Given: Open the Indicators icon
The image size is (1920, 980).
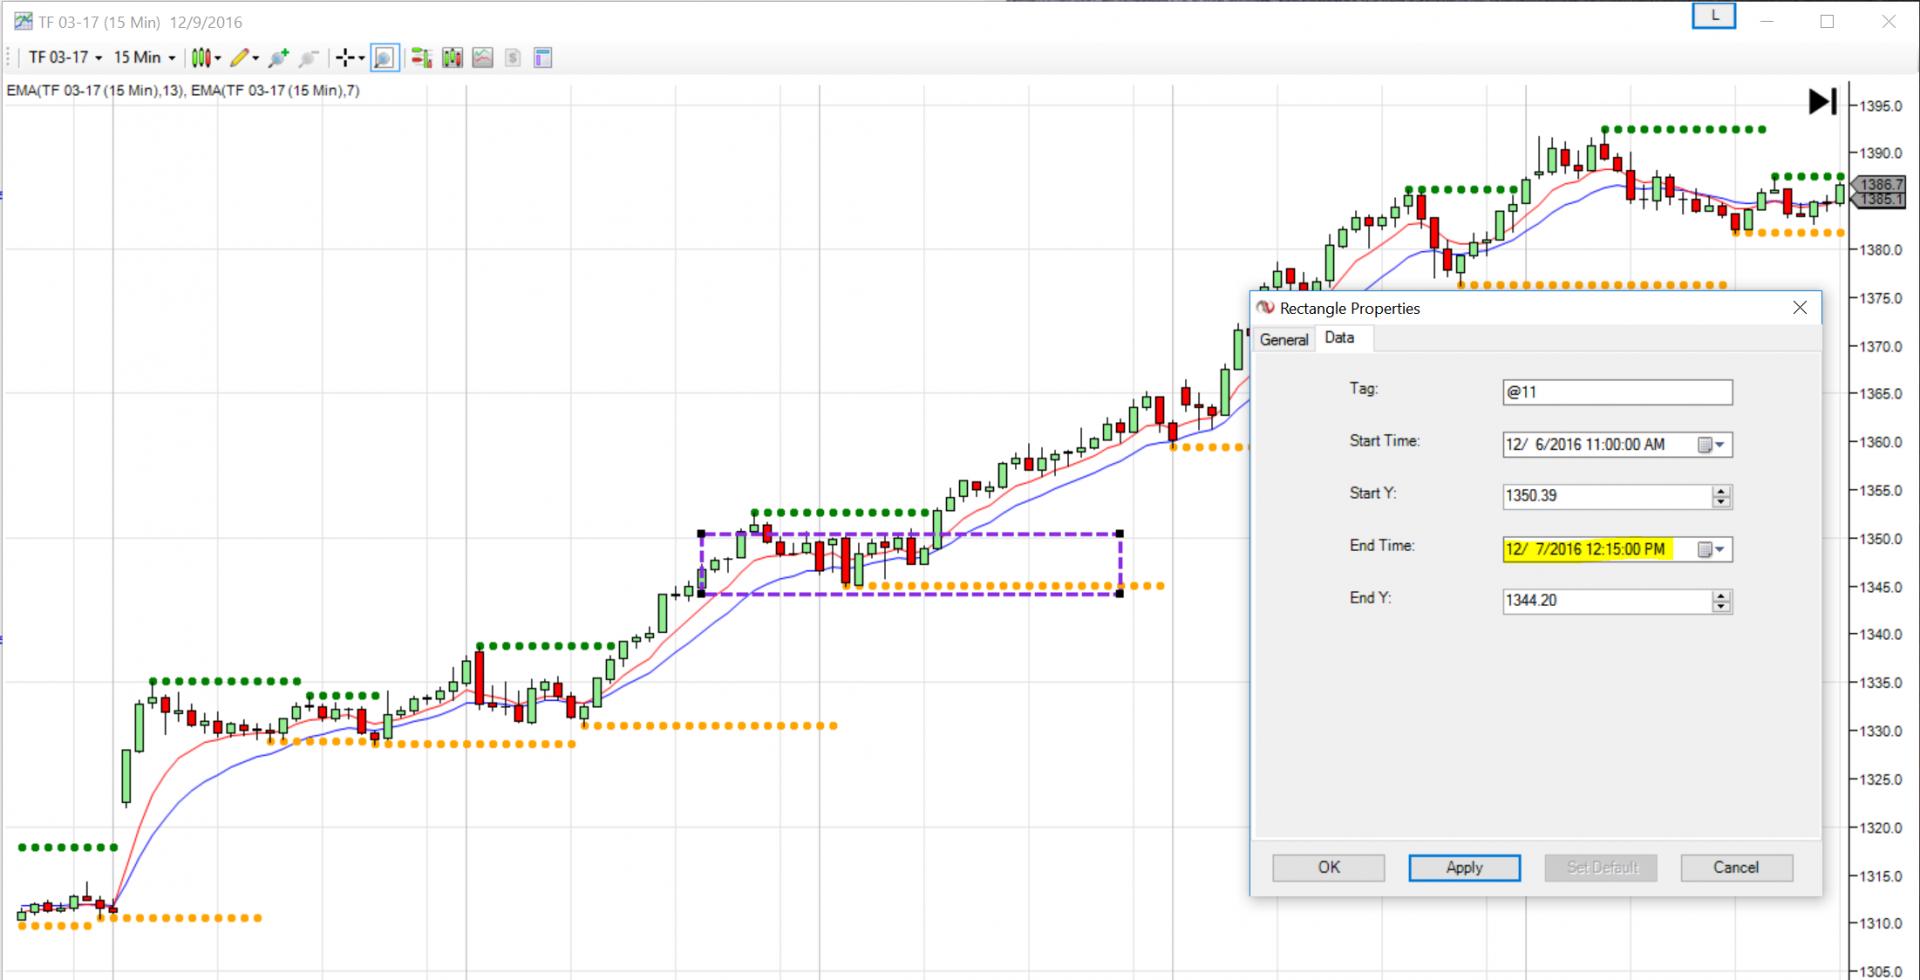Looking at the screenshot, I should pos(483,58).
